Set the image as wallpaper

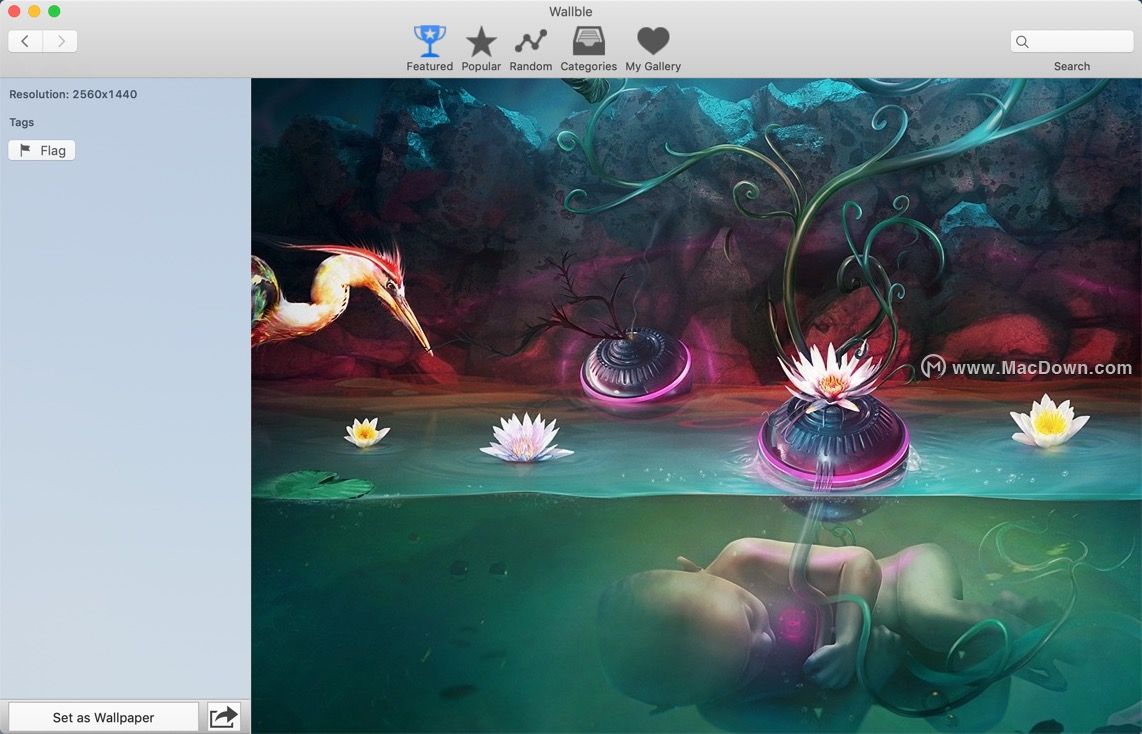(103, 717)
